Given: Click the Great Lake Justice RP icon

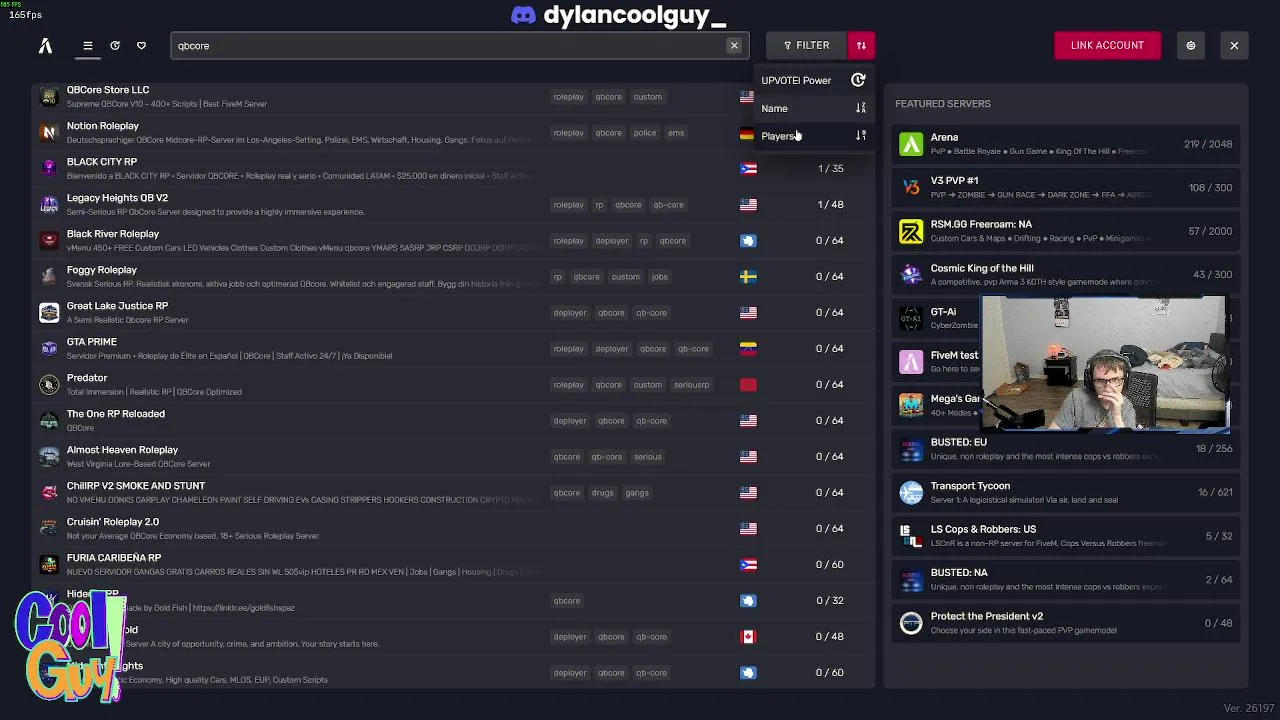Looking at the screenshot, I should coord(49,313).
